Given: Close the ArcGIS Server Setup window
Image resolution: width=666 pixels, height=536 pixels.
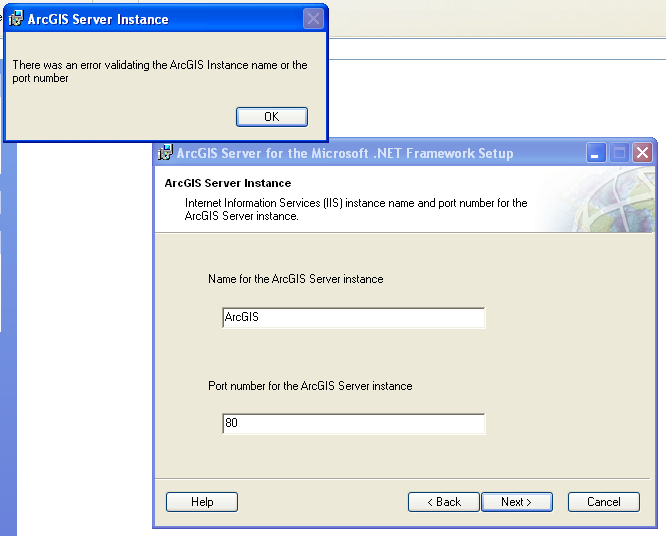Looking at the screenshot, I should [x=643, y=152].
